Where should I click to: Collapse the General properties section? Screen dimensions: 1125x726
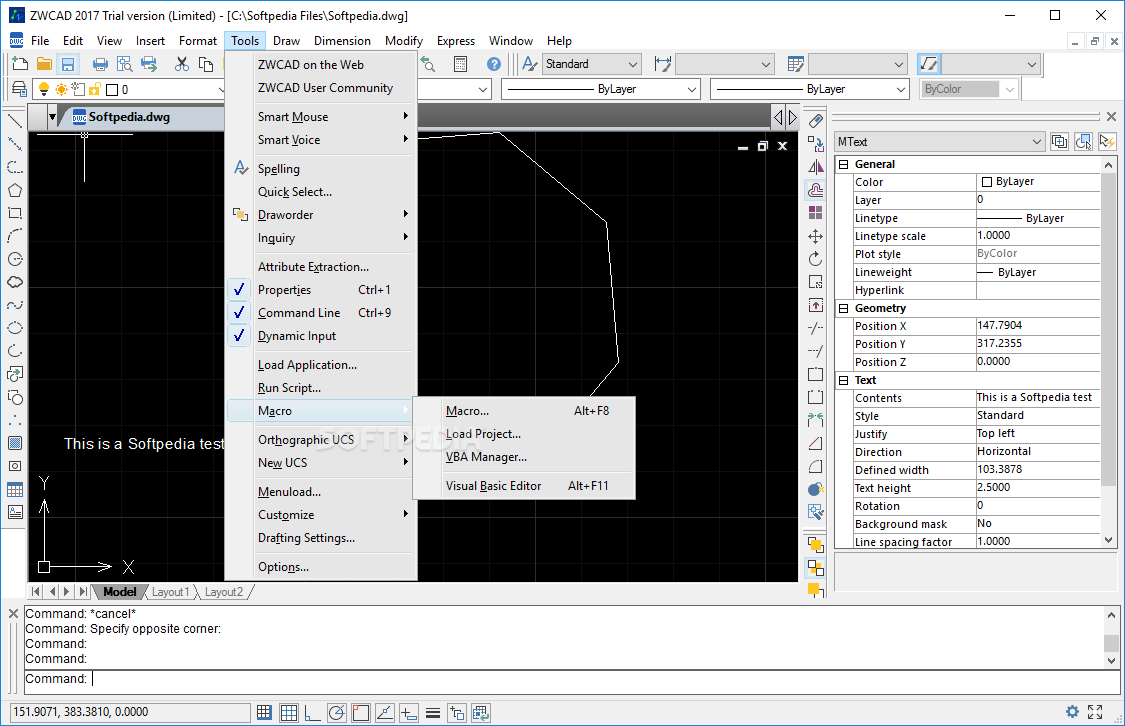click(x=844, y=164)
